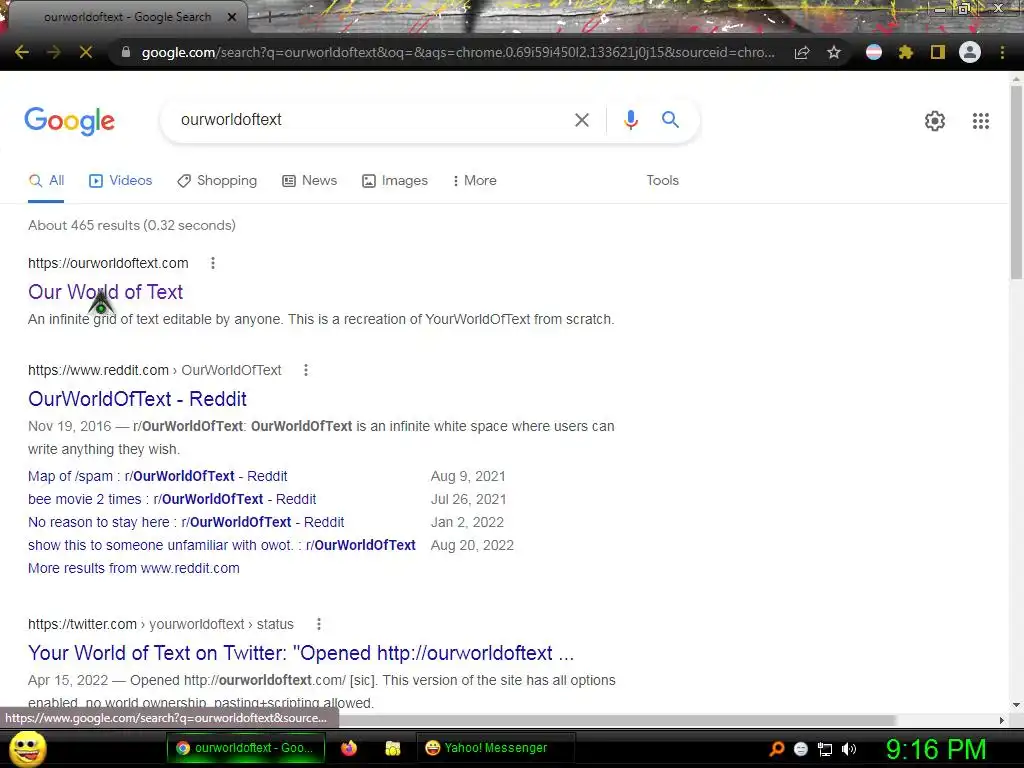Click the scroll right arrow
Screen dimensions: 1024x768
1002,720
